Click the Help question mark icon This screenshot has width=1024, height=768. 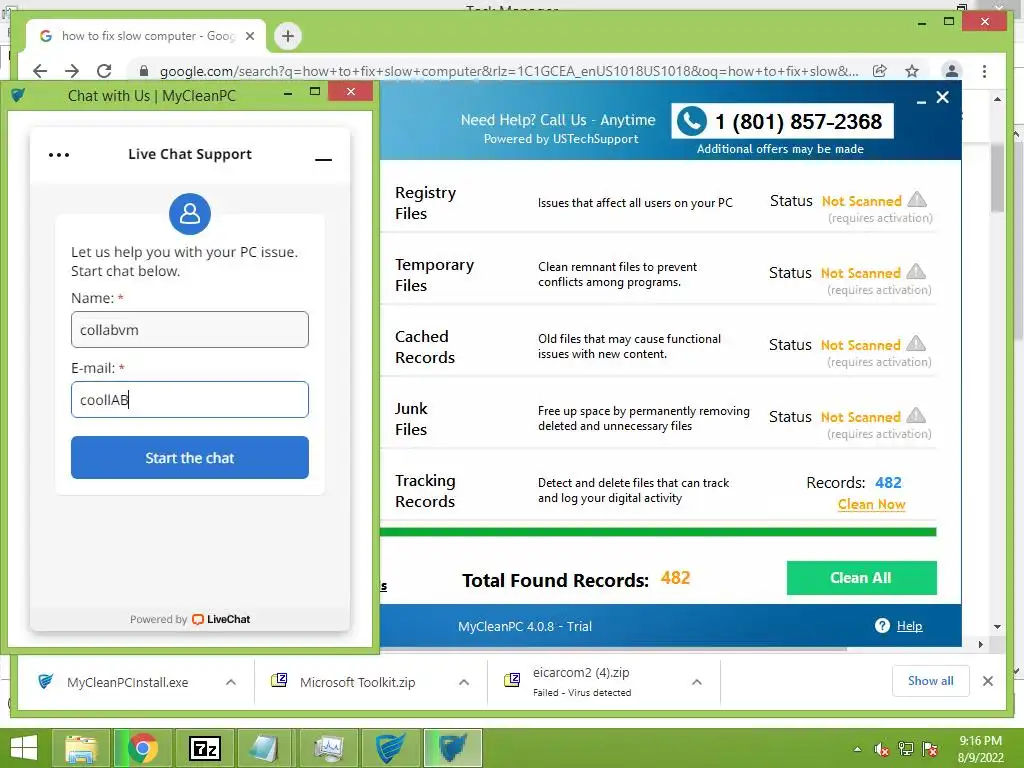(x=882, y=626)
